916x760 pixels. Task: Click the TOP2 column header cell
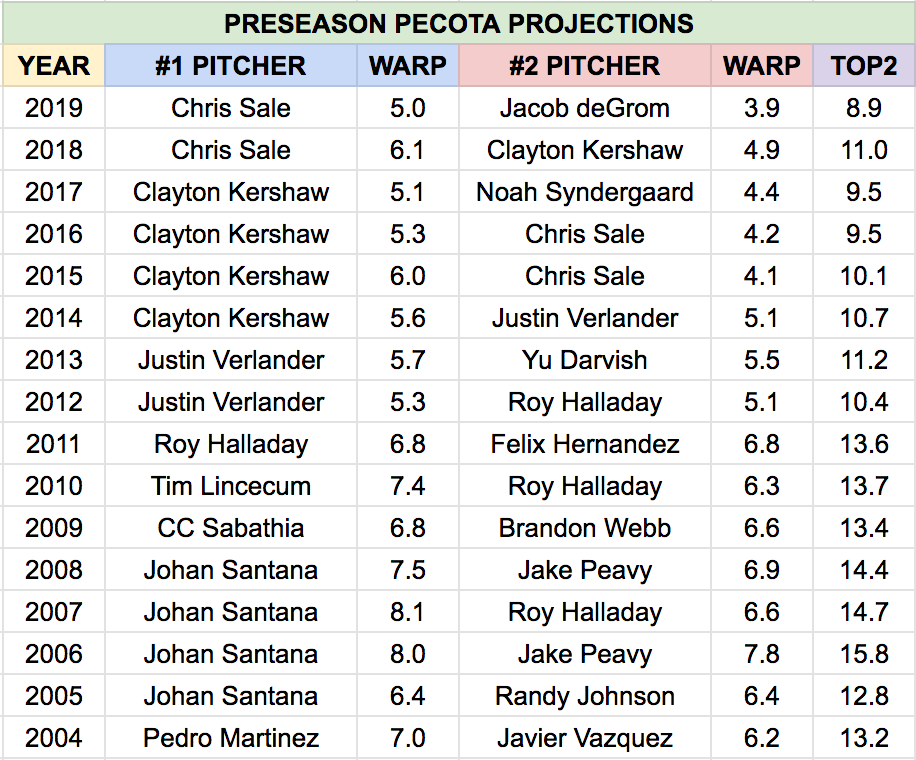pos(863,66)
